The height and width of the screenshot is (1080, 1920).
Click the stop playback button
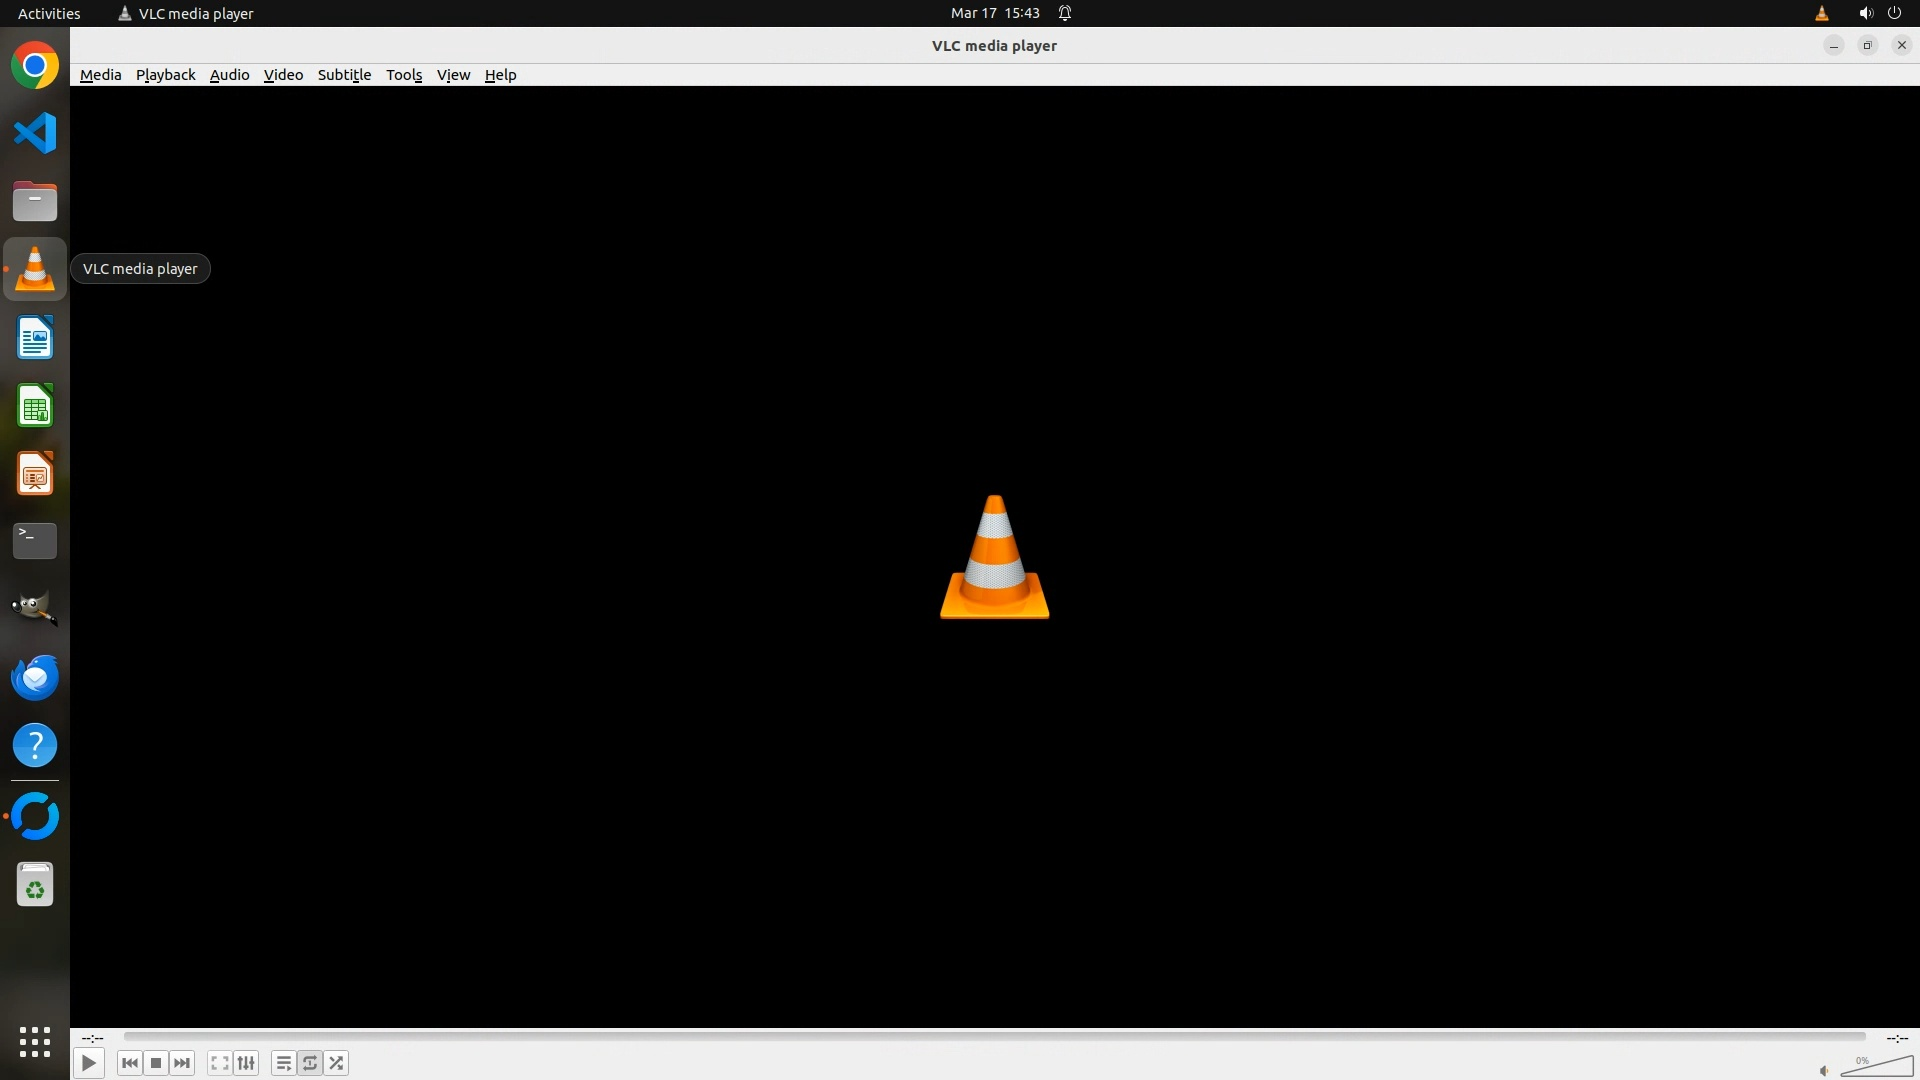(156, 1063)
